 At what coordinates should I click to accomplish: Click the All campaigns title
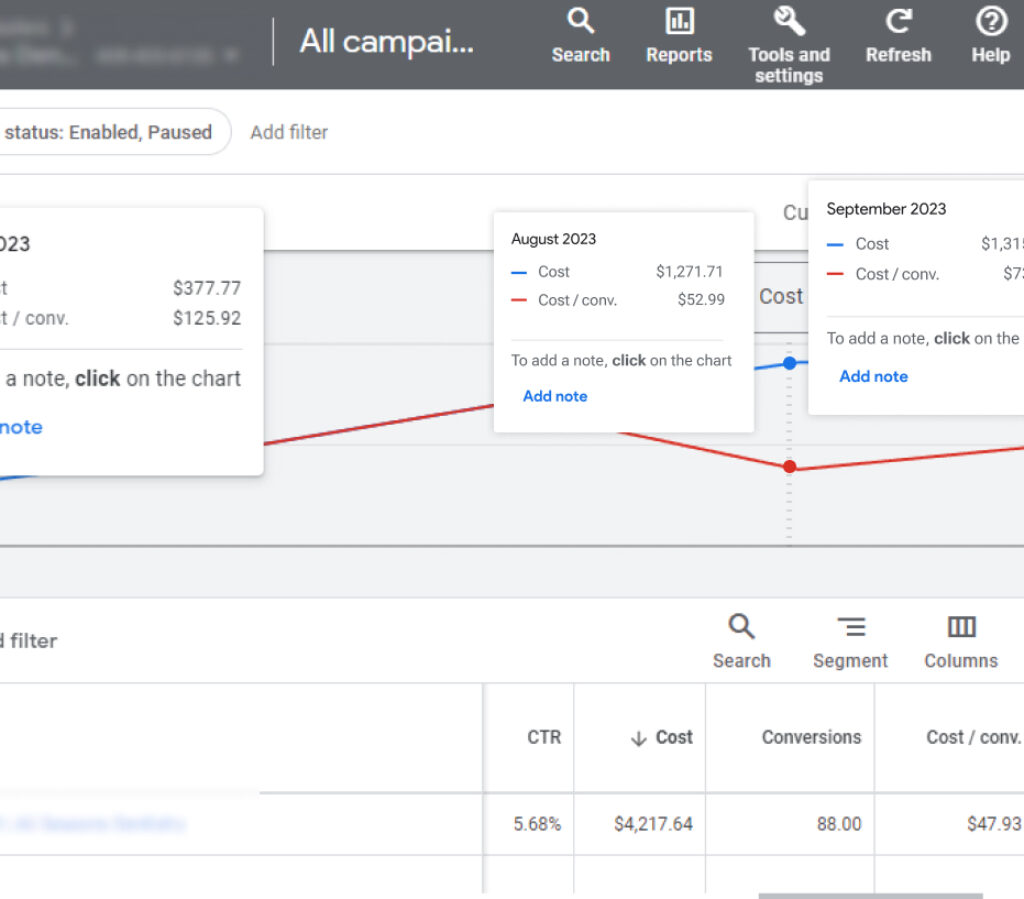[386, 41]
